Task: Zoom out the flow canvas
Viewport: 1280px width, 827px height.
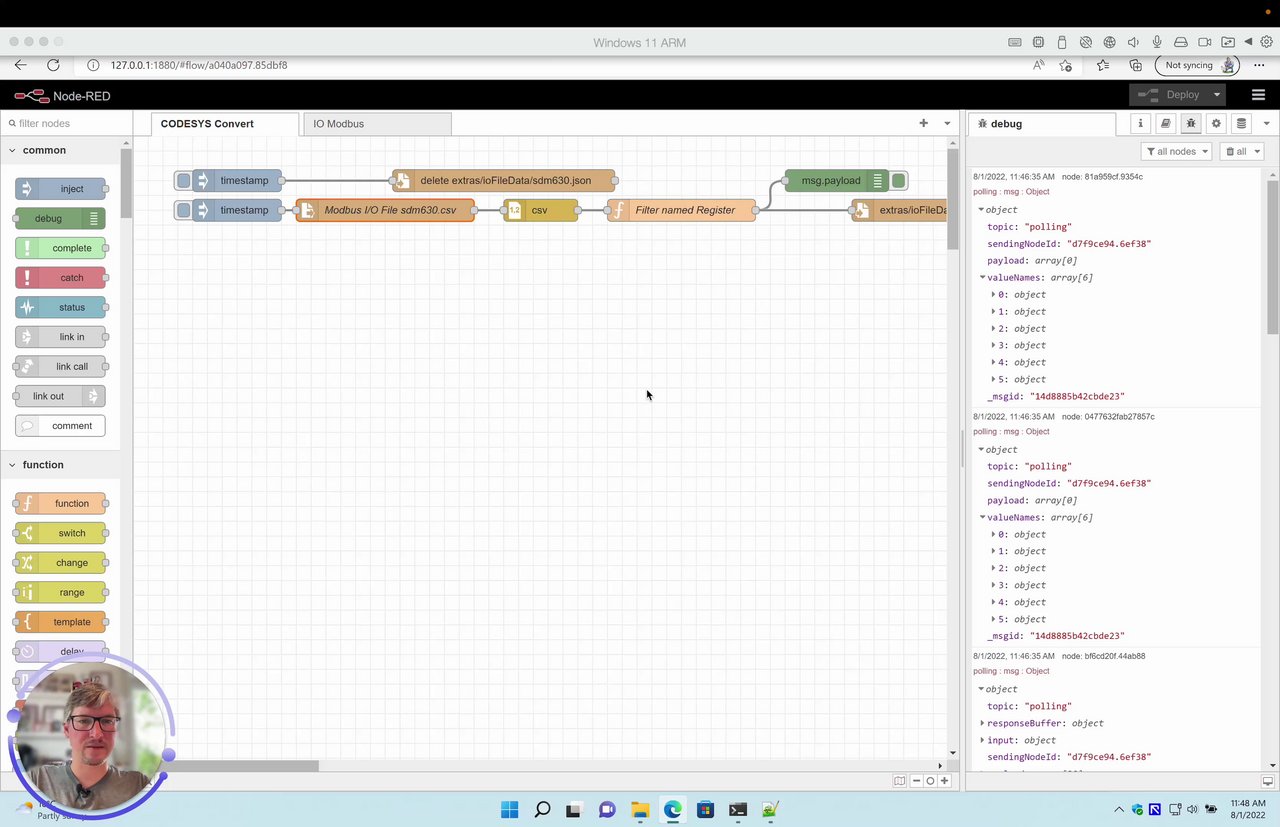Action: [x=916, y=781]
